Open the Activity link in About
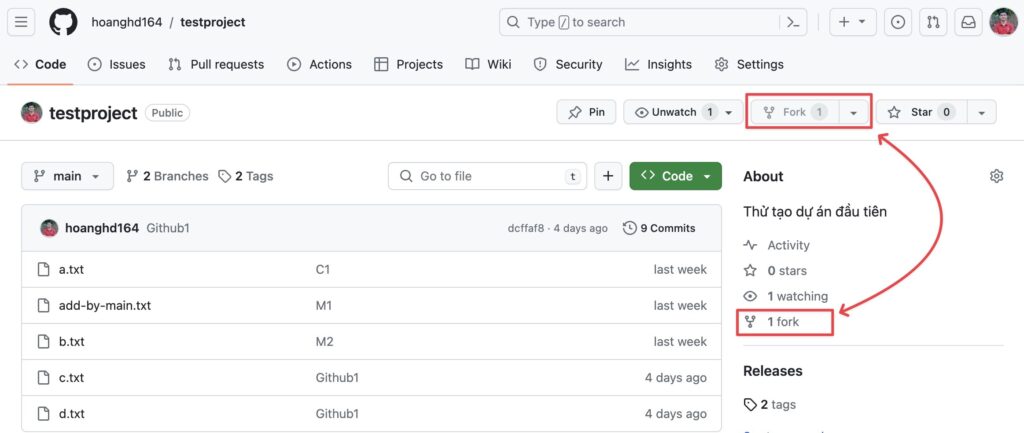Screen dimensions: 1024x433 pos(777,245)
